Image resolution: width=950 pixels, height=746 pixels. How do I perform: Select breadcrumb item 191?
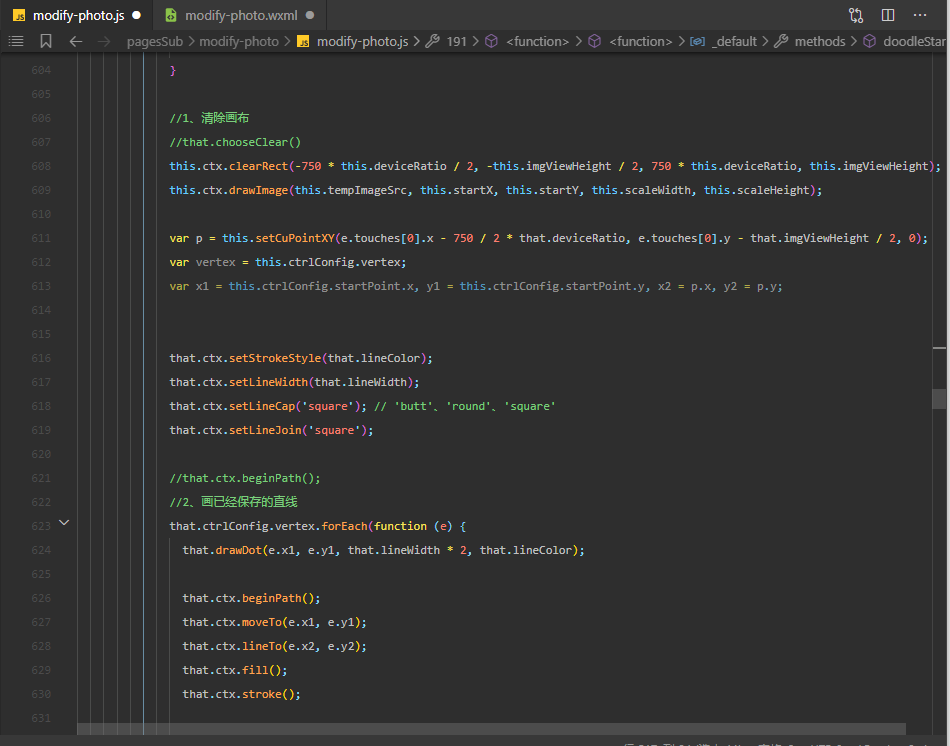coord(456,41)
